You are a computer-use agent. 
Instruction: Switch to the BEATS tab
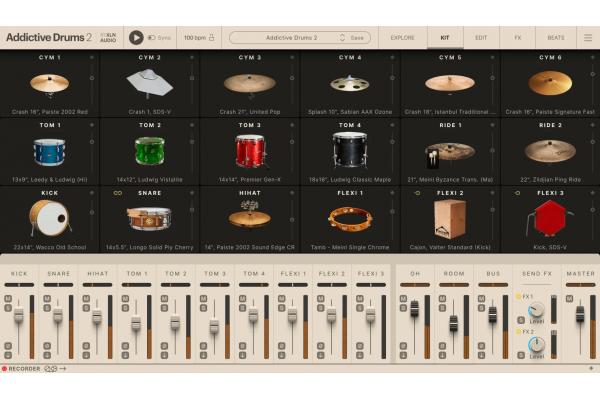[x=556, y=38]
